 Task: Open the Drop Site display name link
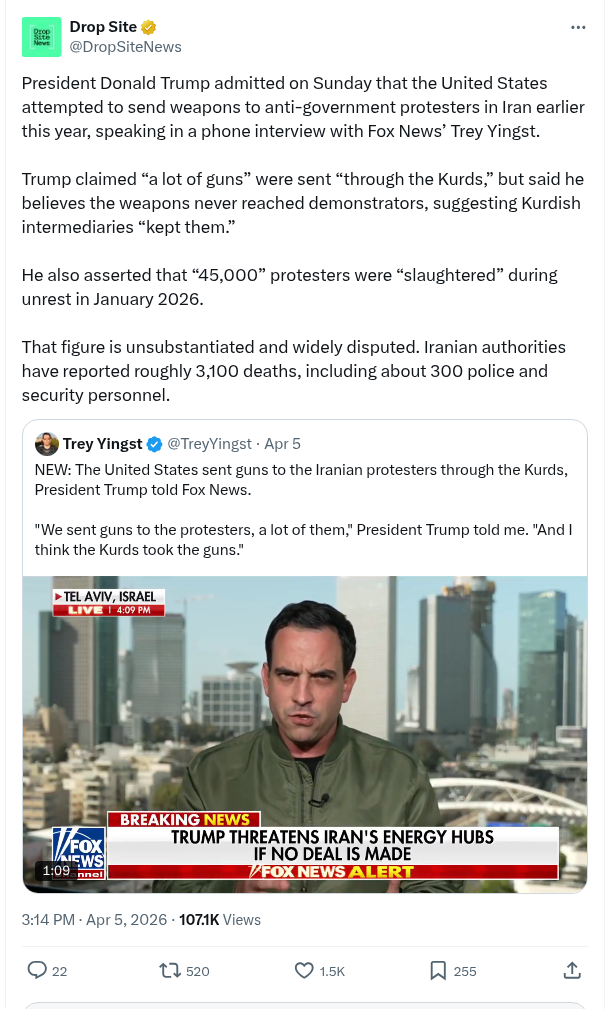point(103,27)
